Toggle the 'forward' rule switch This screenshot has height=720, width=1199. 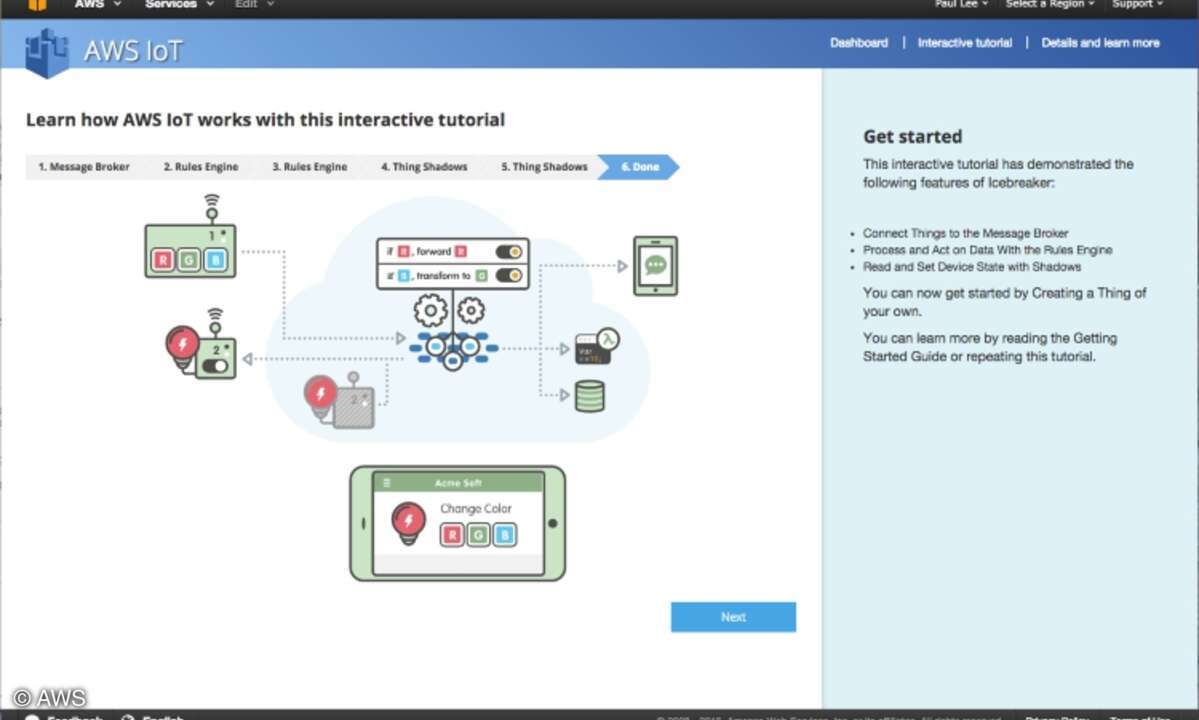tap(509, 251)
